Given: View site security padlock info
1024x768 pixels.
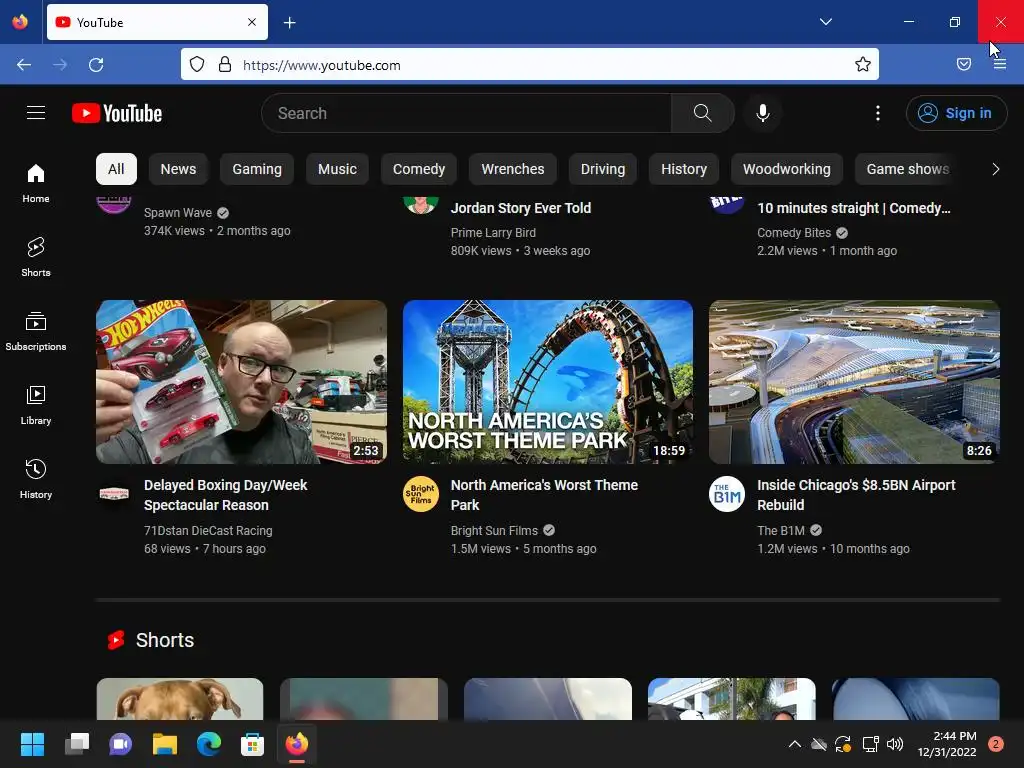Looking at the screenshot, I should pos(225,64).
